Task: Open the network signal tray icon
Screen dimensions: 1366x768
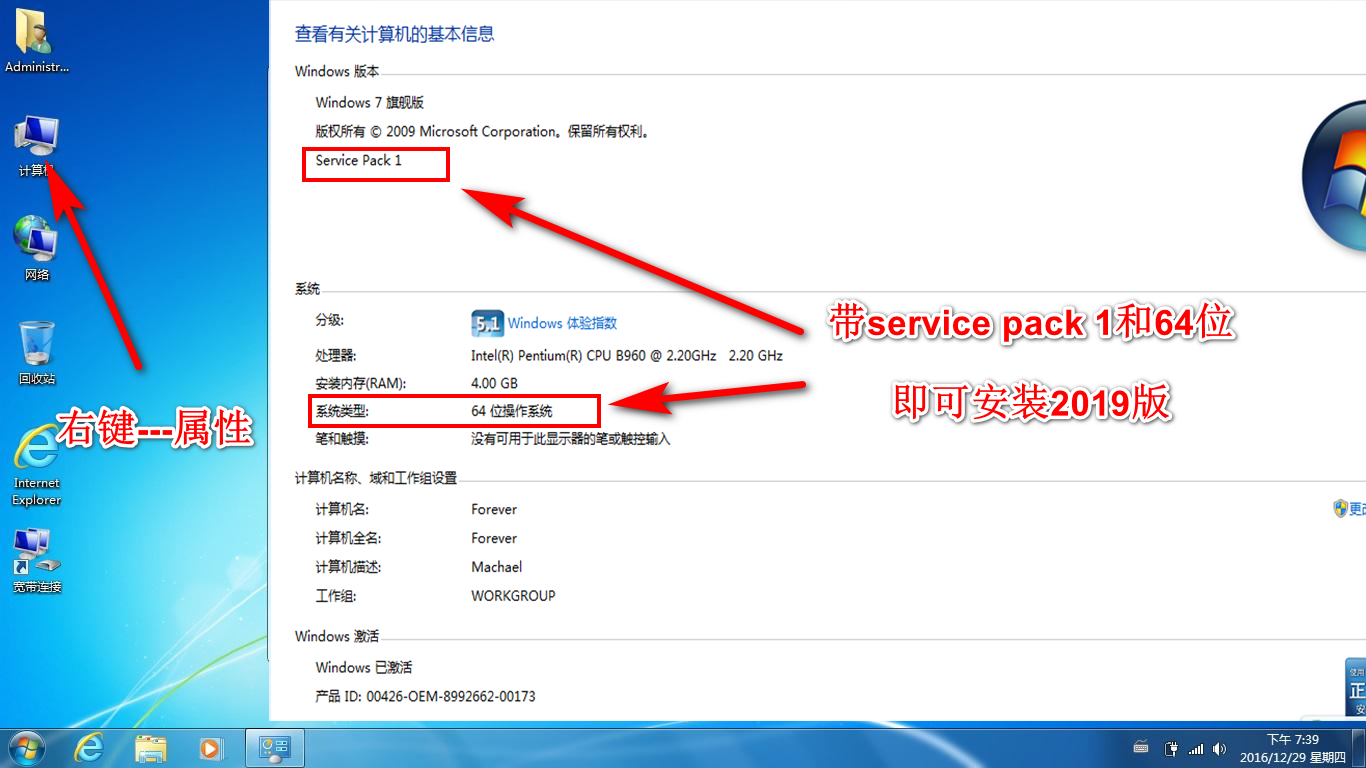Action: [x=1196, y=748]
